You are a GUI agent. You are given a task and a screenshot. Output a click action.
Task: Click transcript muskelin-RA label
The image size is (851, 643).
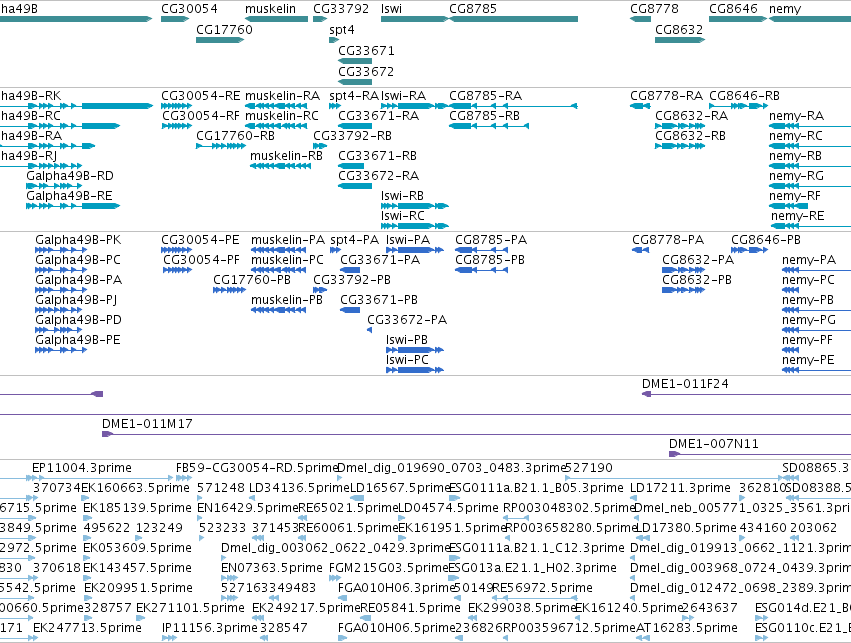pos(282,96)
